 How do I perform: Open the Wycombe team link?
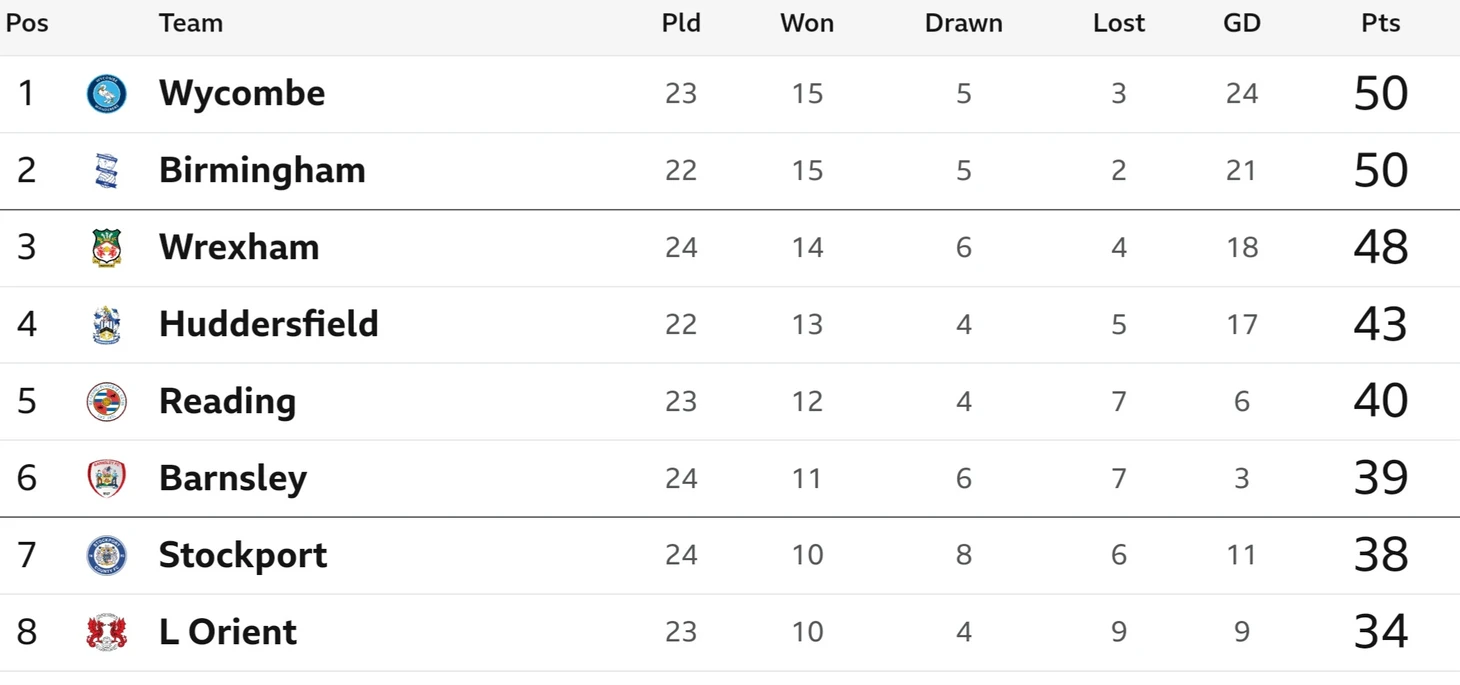[242, 93]
